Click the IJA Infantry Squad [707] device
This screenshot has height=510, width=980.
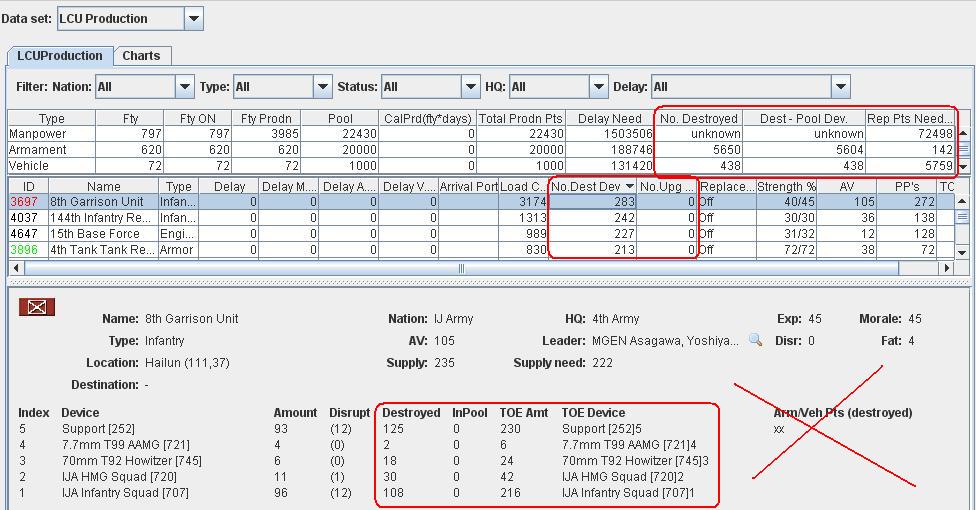click(x=125, y=492)
